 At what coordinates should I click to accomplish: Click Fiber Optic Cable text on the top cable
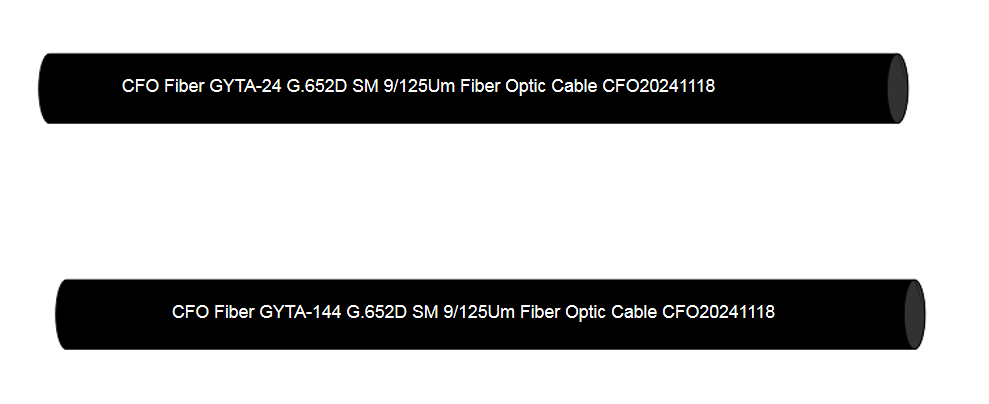coord(529,87)
